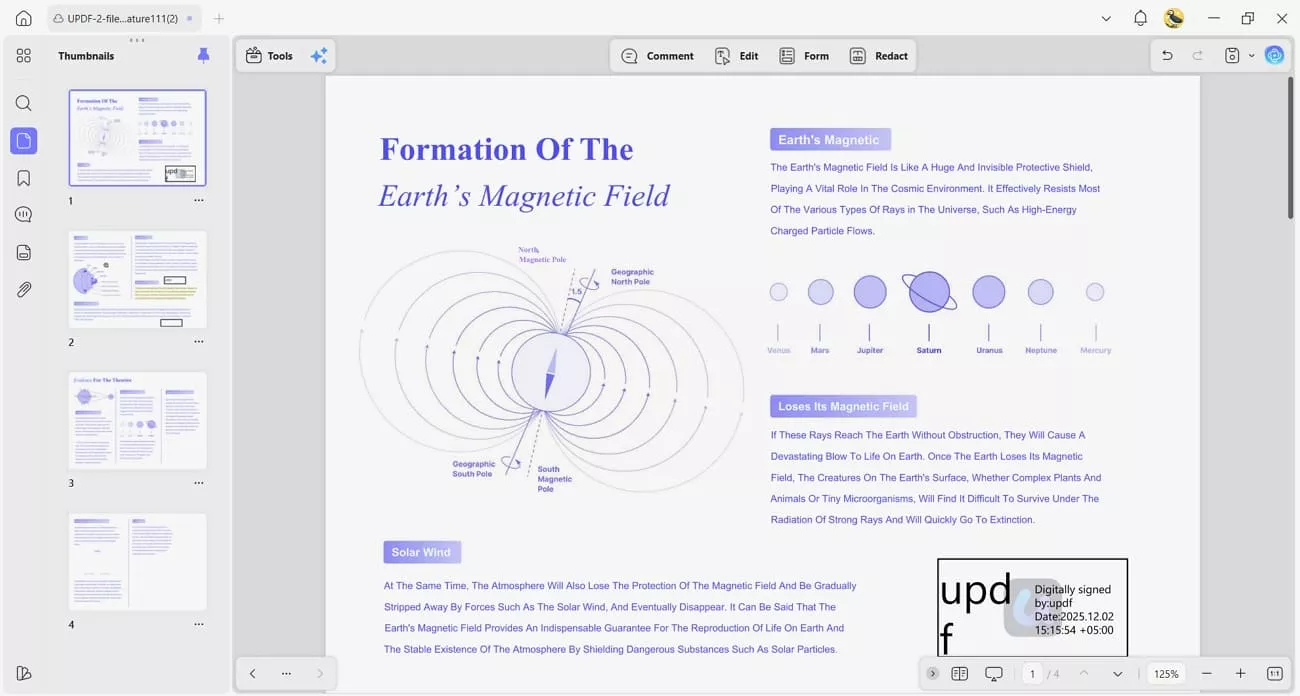Start presentation mode from the status bar
The image size is (1300, 696).
[994, 673]
